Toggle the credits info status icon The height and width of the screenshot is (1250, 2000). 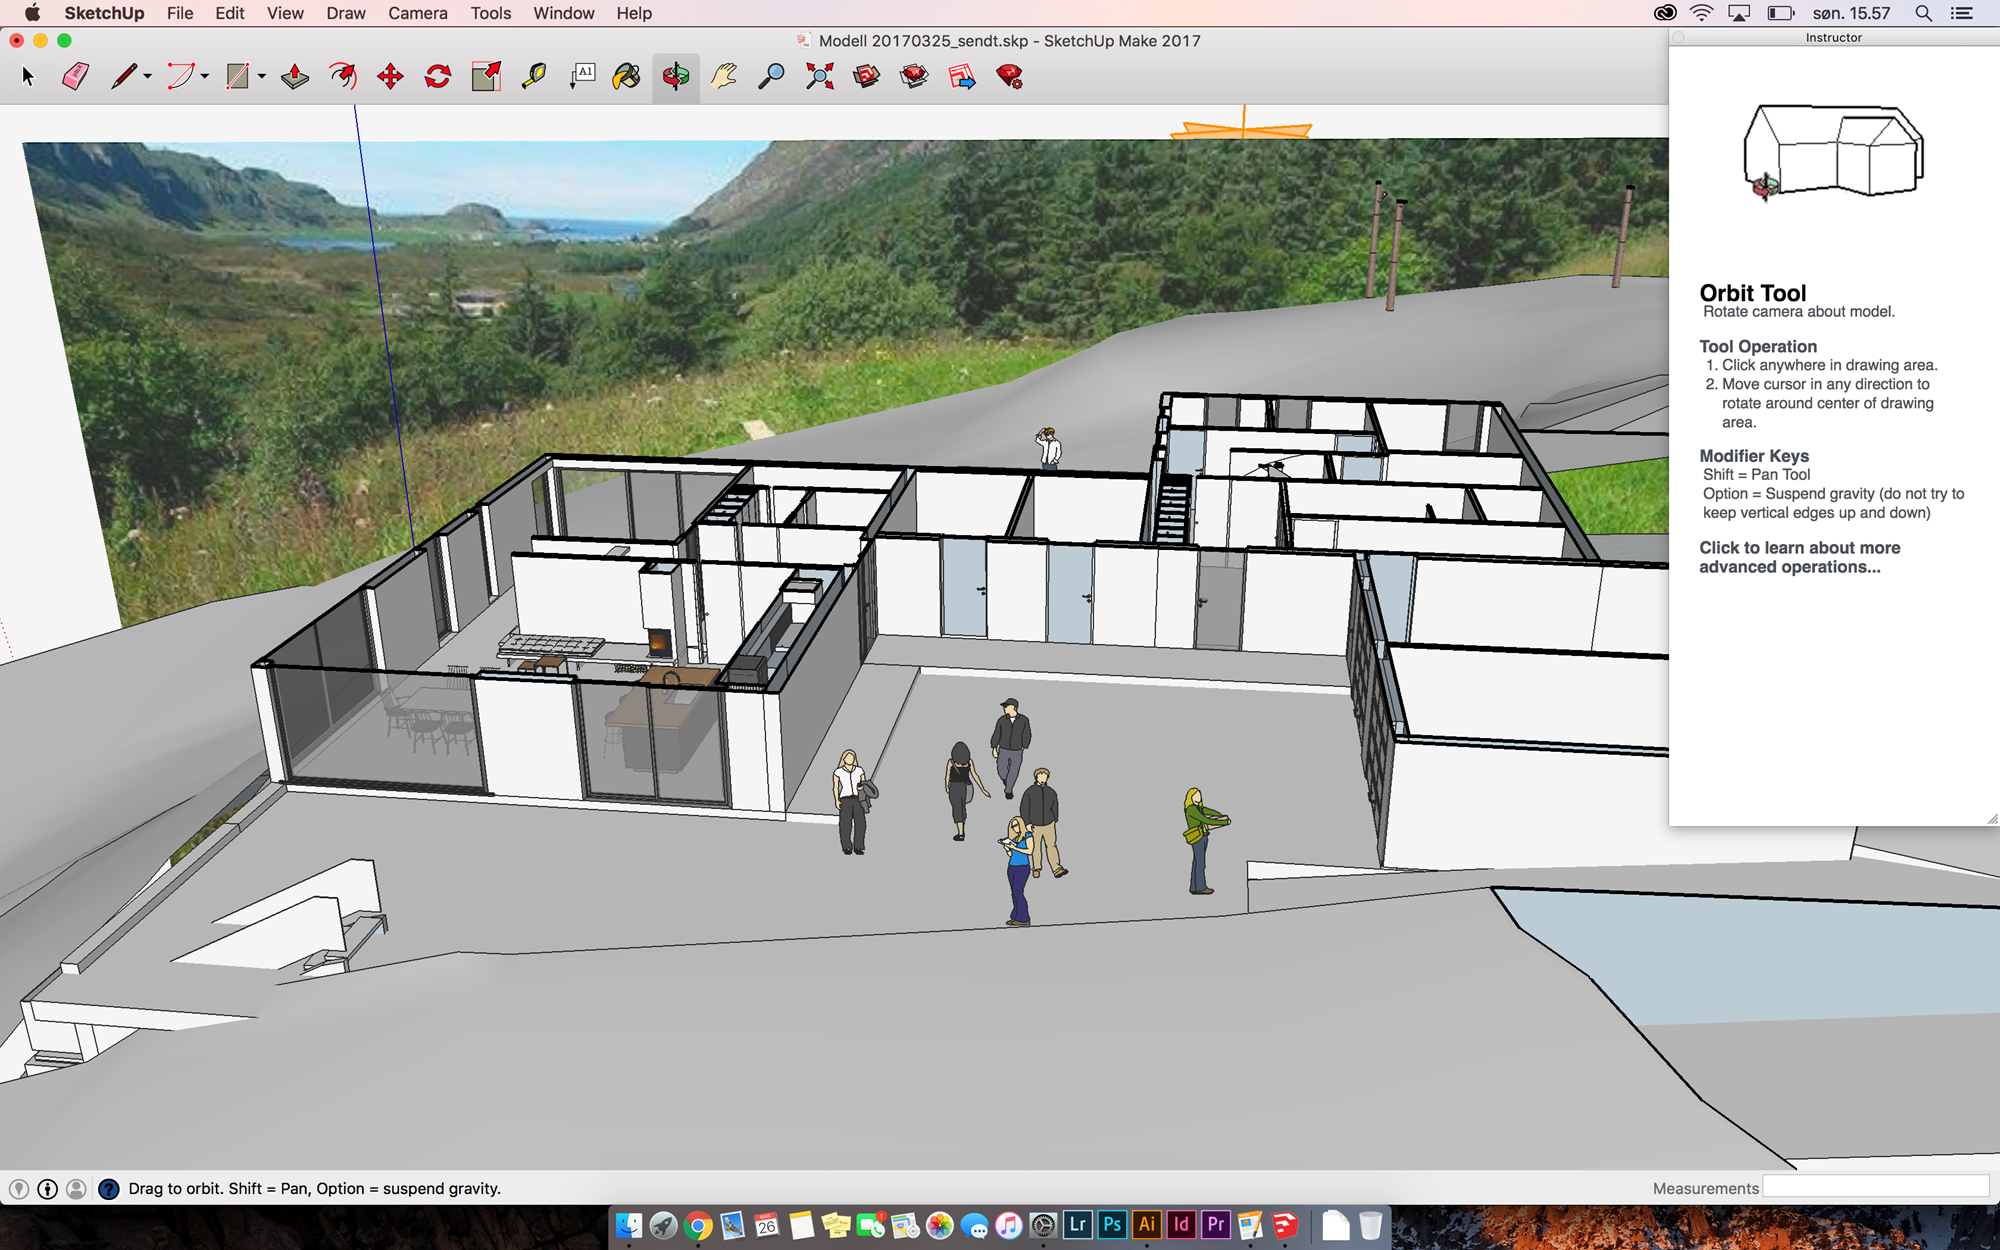[x=47, y=1189]
